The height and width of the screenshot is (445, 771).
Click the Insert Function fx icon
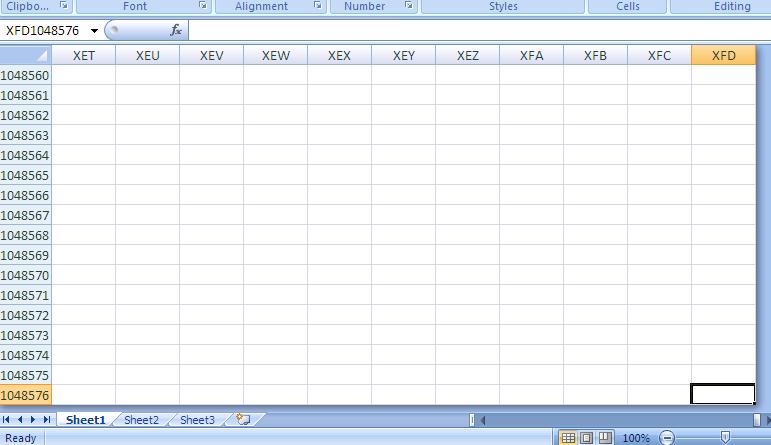click(176, 30)
